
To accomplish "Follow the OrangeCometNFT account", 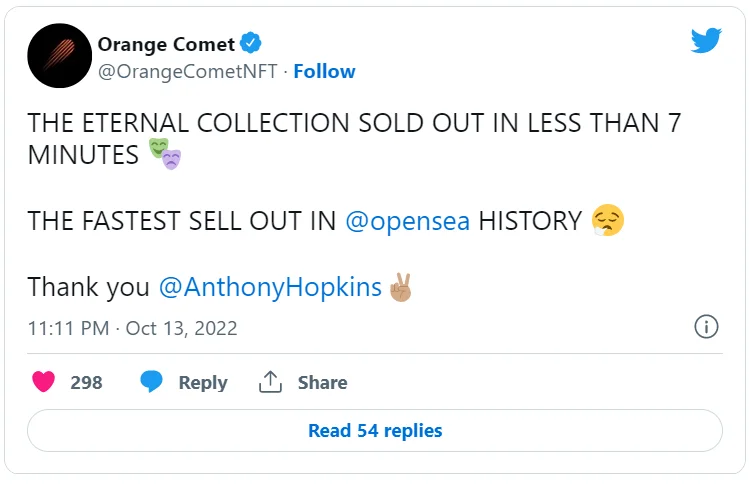I will tap(324, 71).
